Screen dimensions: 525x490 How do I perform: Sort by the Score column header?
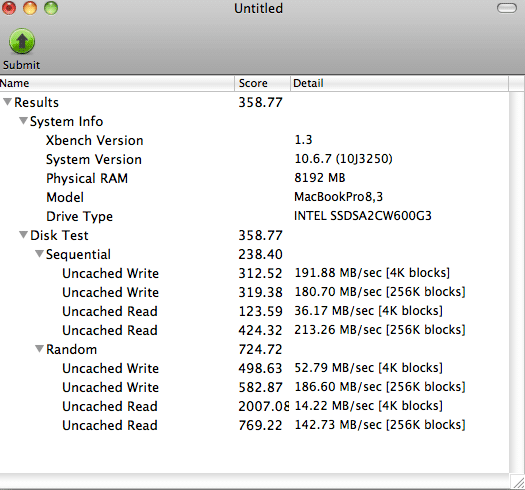[x=262, y=83]
